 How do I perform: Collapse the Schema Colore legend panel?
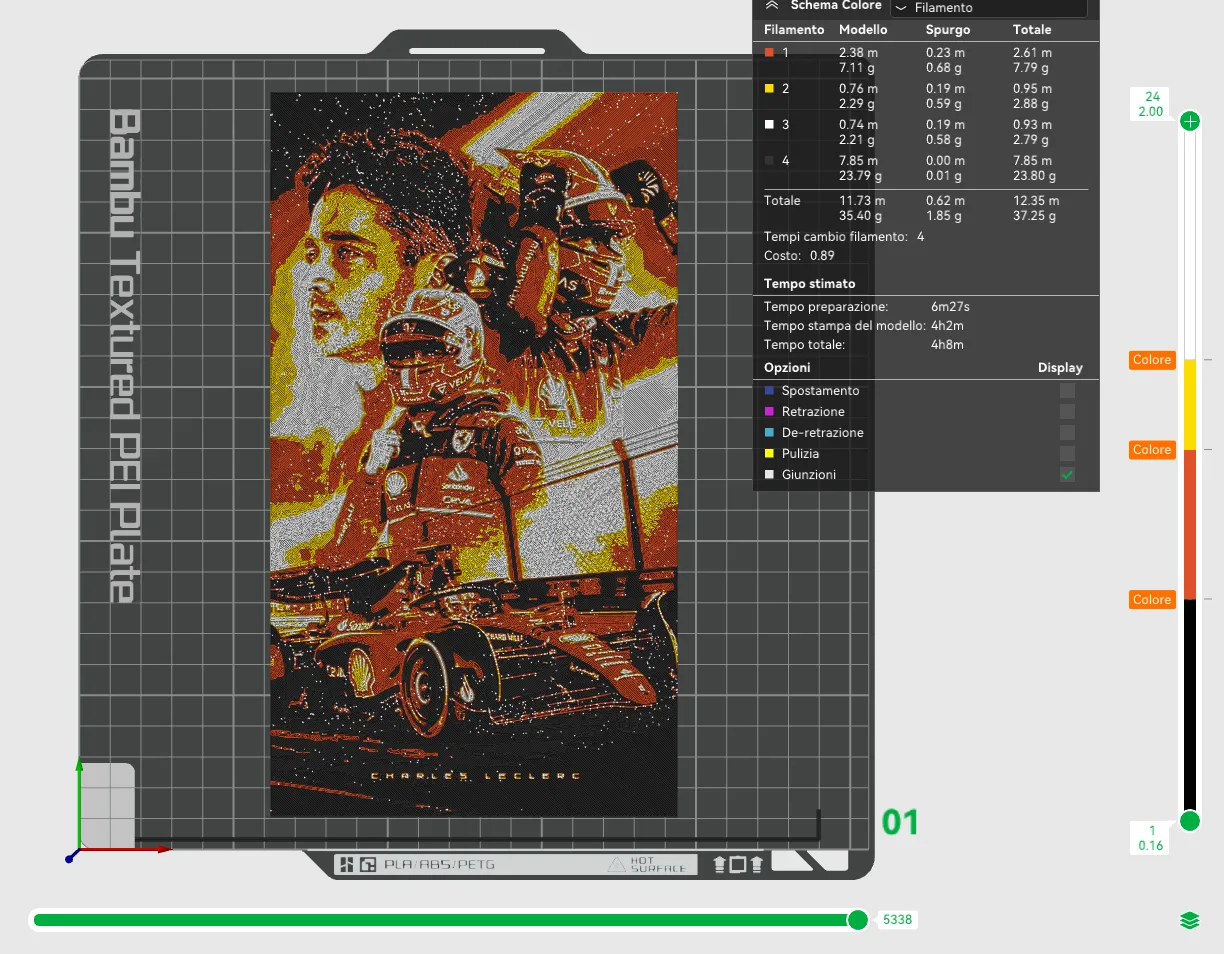(x=771, y=5)
